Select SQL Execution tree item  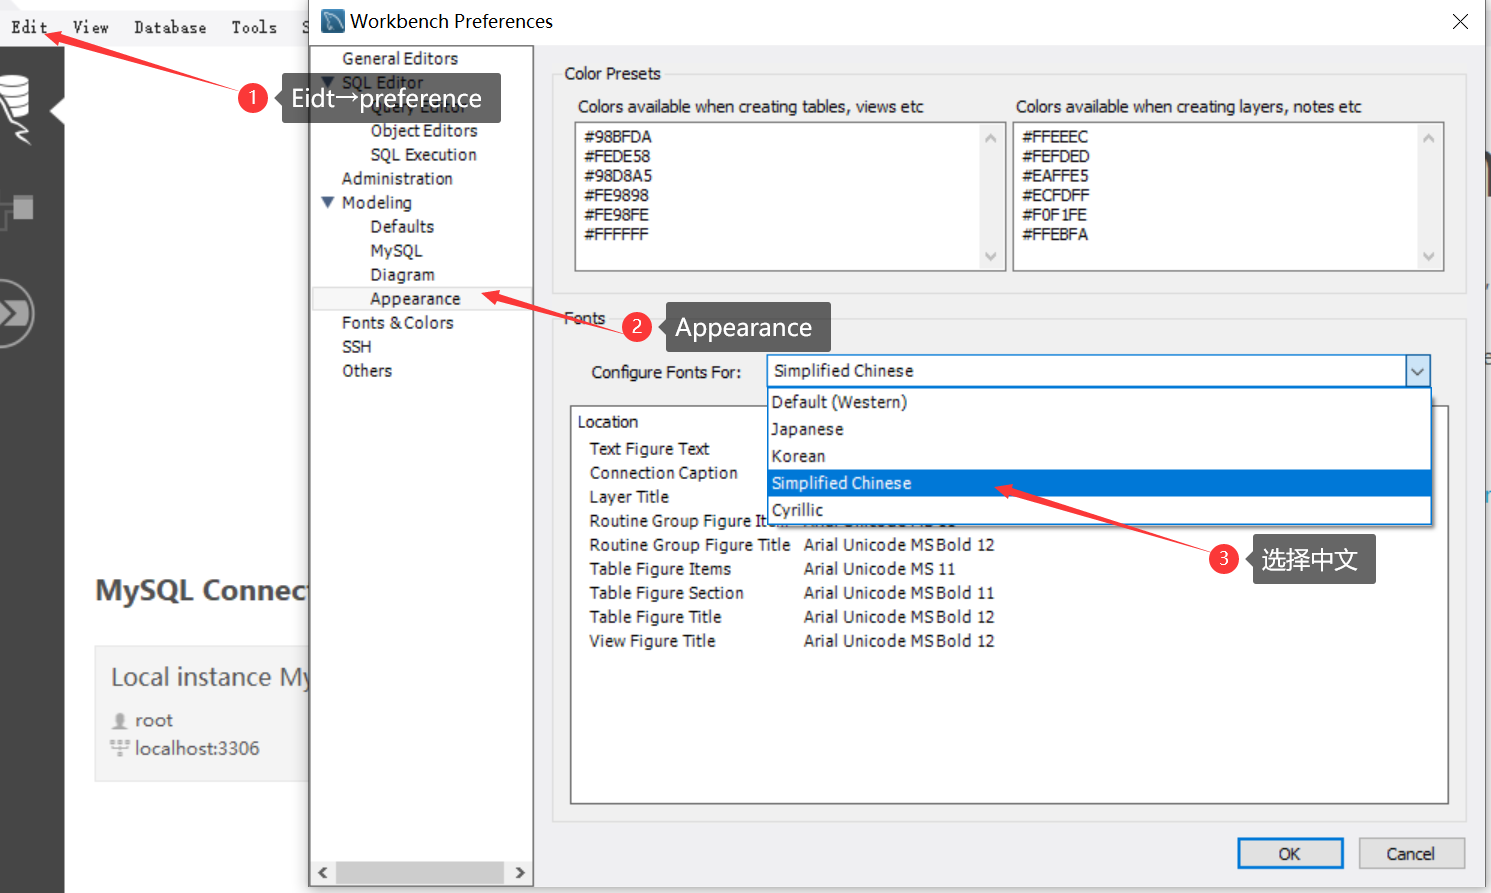(423, 155)
